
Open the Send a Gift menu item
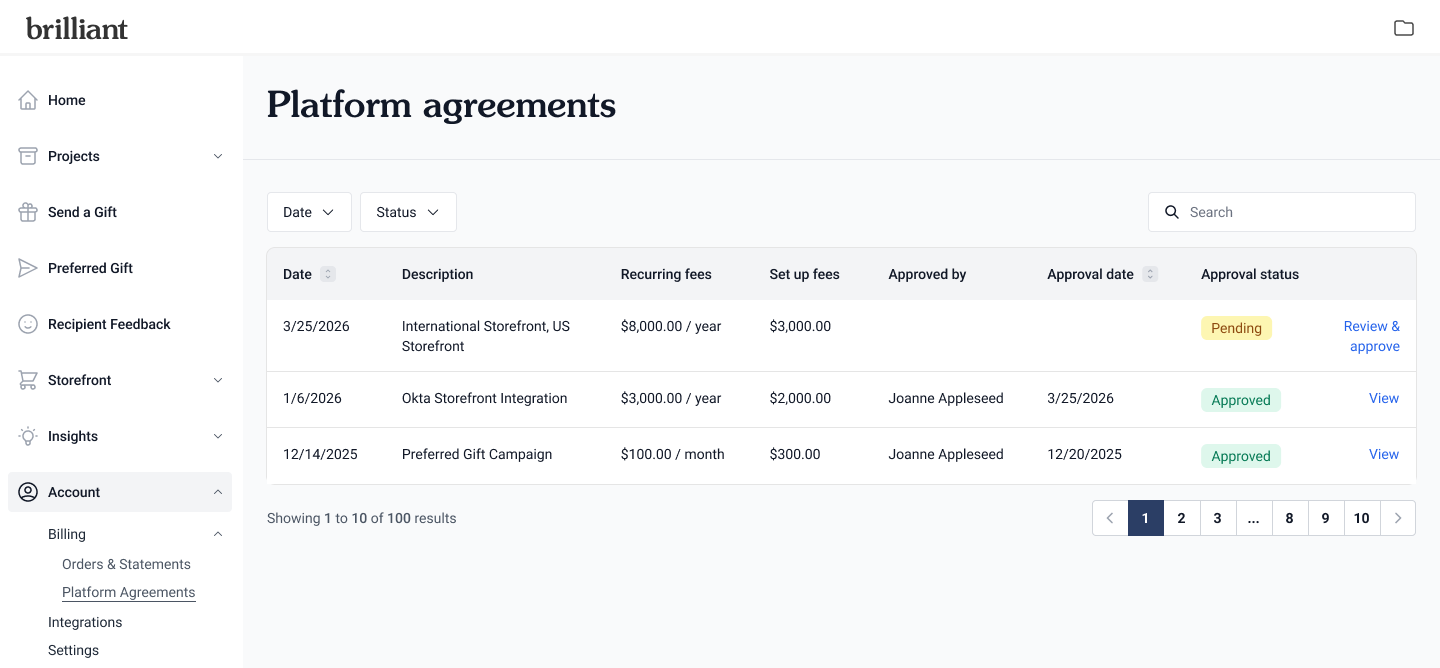click(120, 212)
